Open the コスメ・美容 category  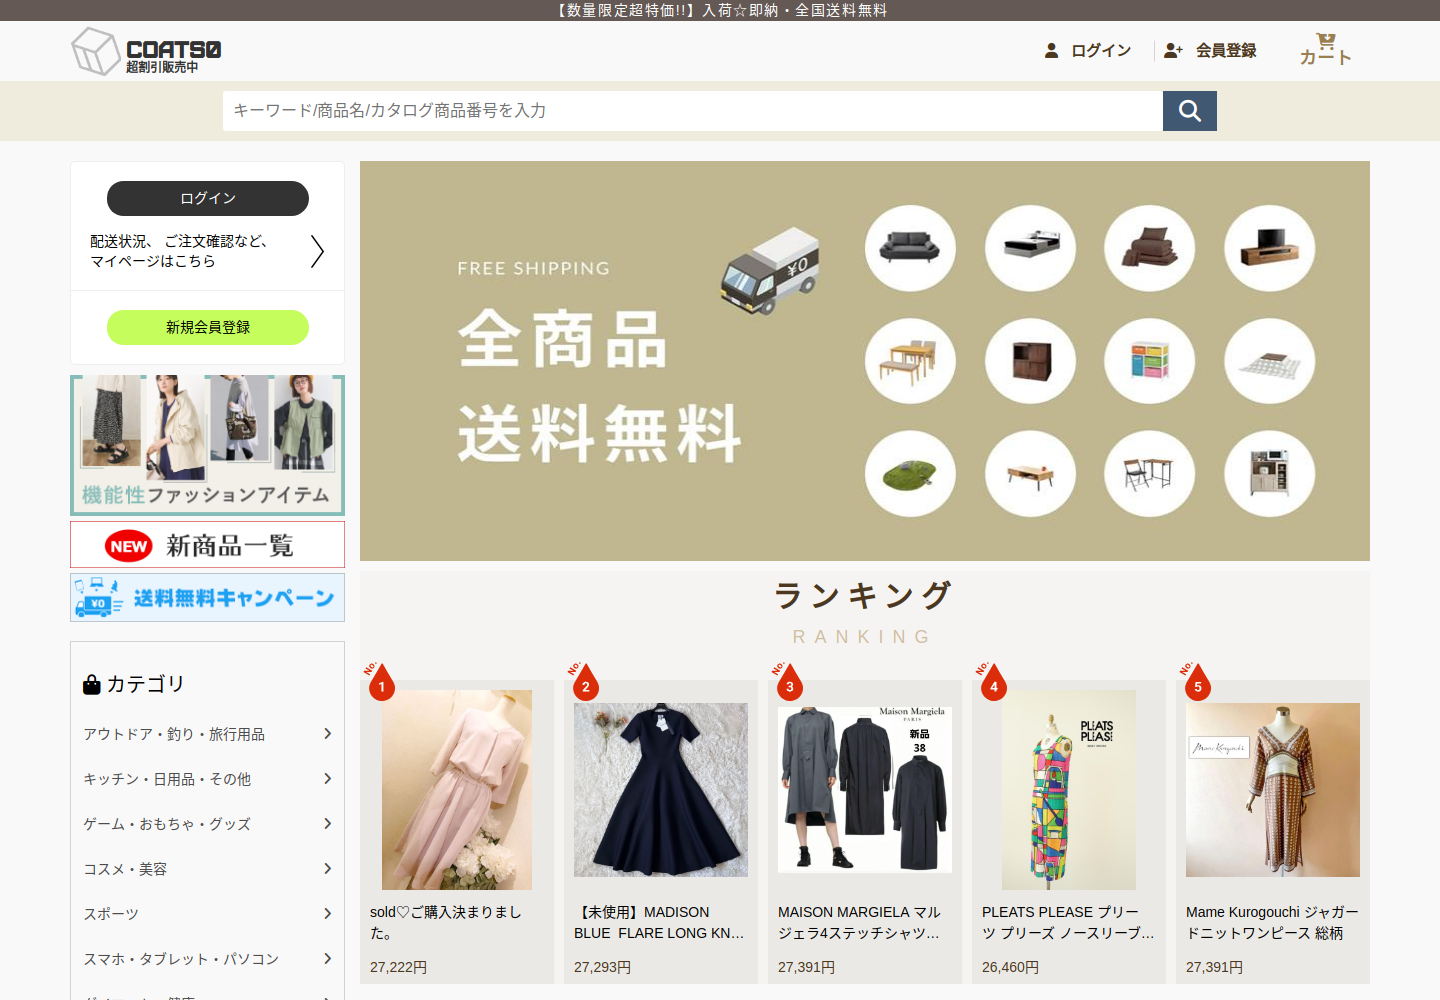tap(125, 869)
